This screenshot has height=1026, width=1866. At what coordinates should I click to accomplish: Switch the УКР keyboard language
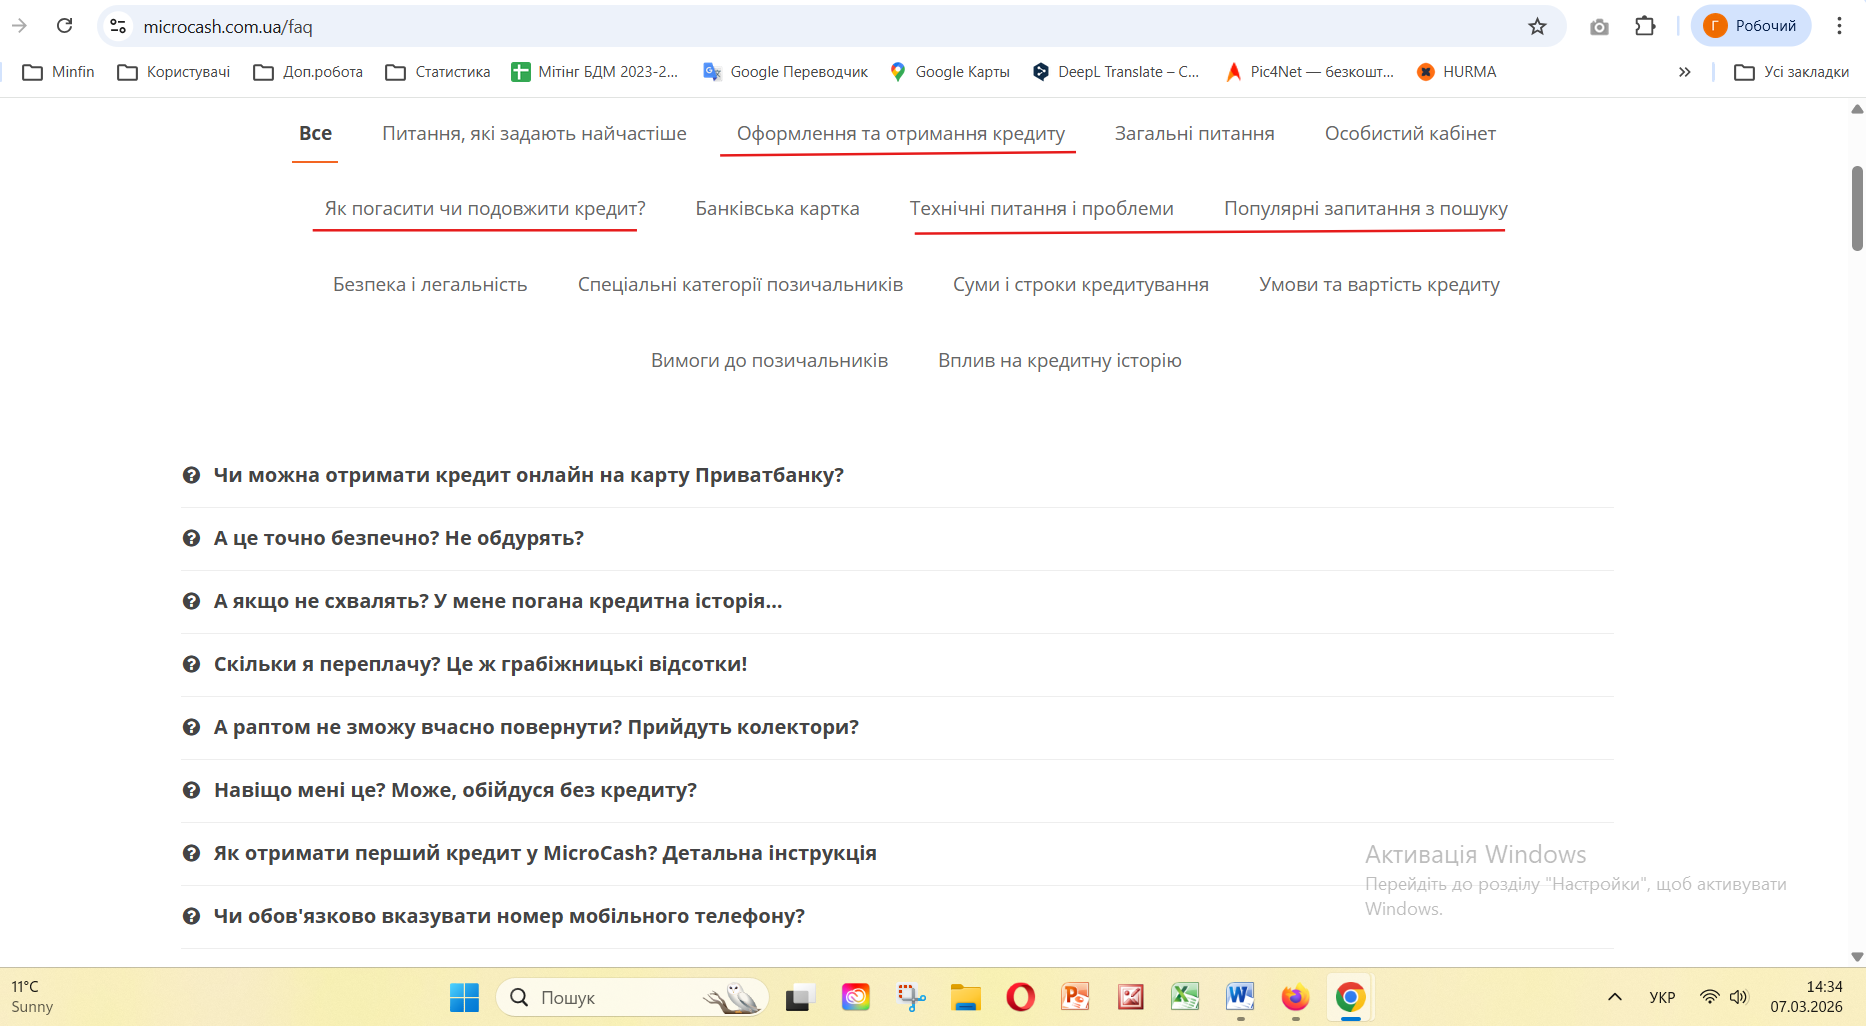coord(1662,997)
